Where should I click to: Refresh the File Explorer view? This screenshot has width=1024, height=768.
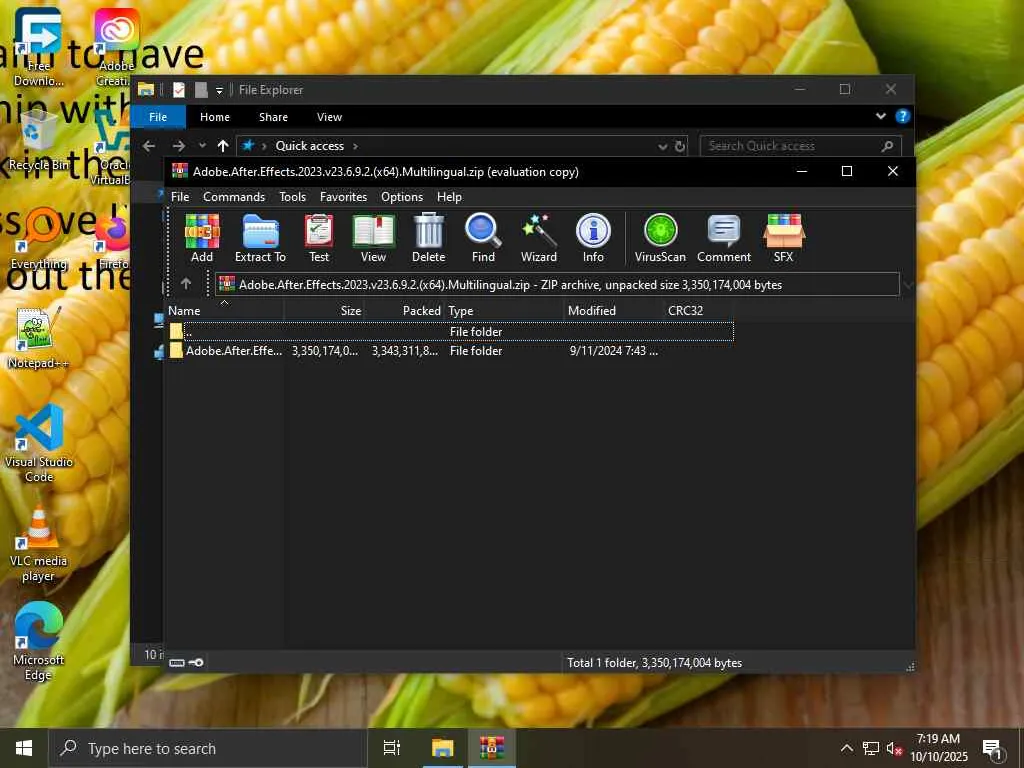(x=680, y=146)
